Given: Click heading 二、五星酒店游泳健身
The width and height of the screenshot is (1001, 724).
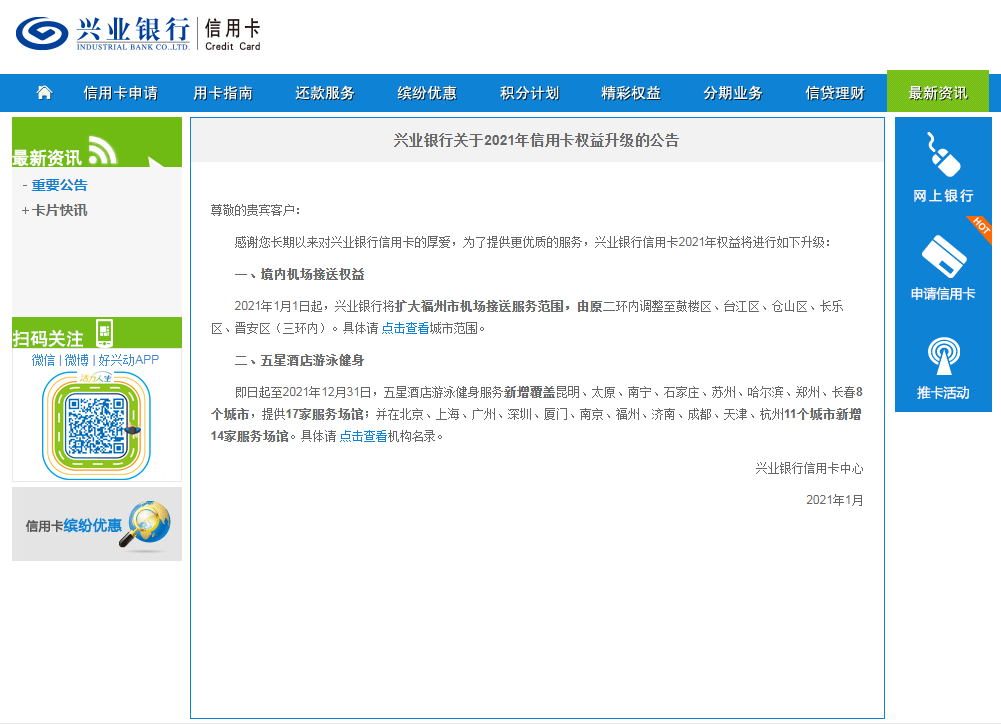Looking at the screenshot, I should (x=299, y=361).
